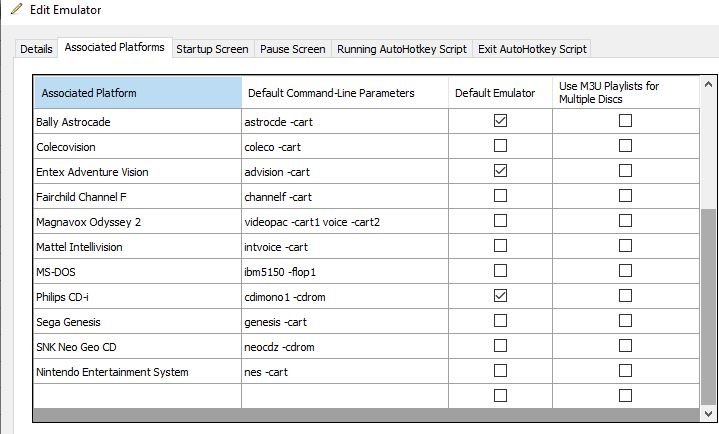
Task: Click the 'advision -cart' parameters cell
Action: [345, 172]
